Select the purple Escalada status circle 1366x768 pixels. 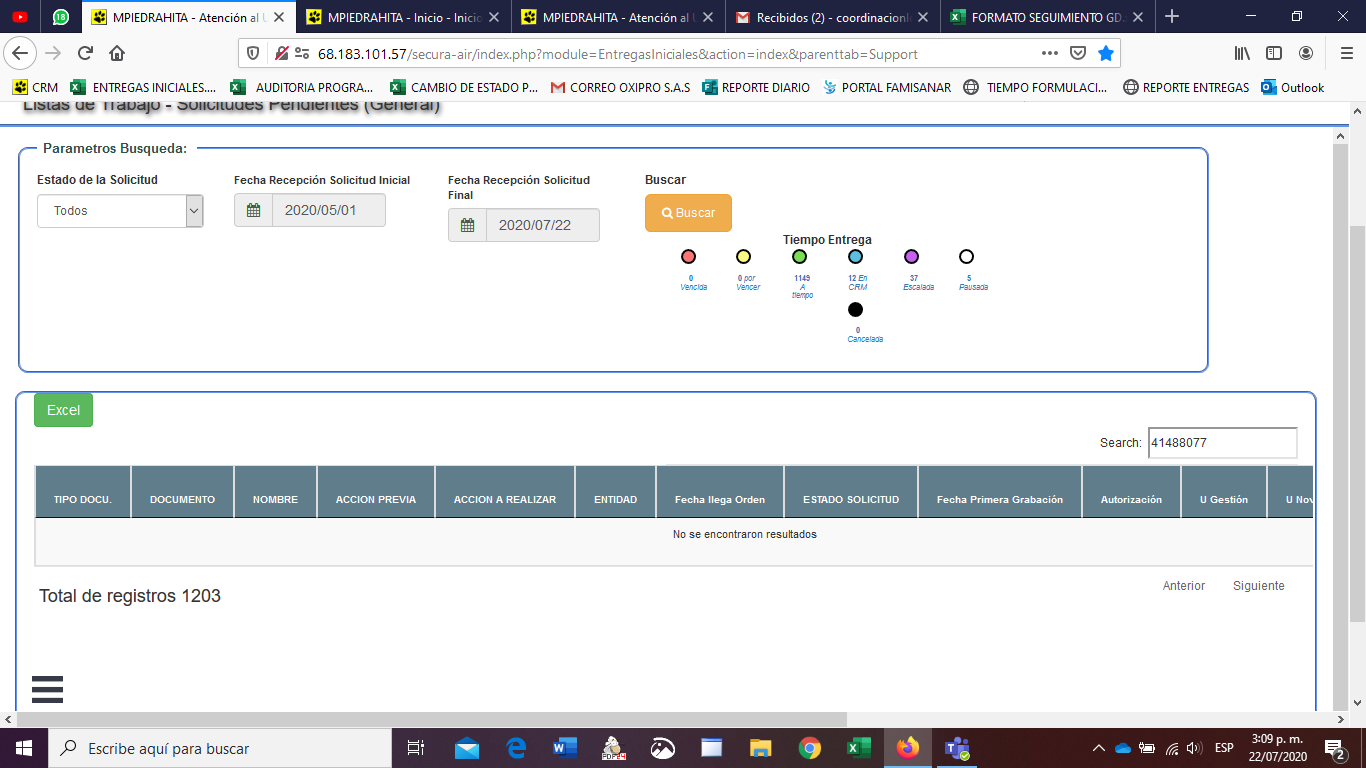click(911, 257)
